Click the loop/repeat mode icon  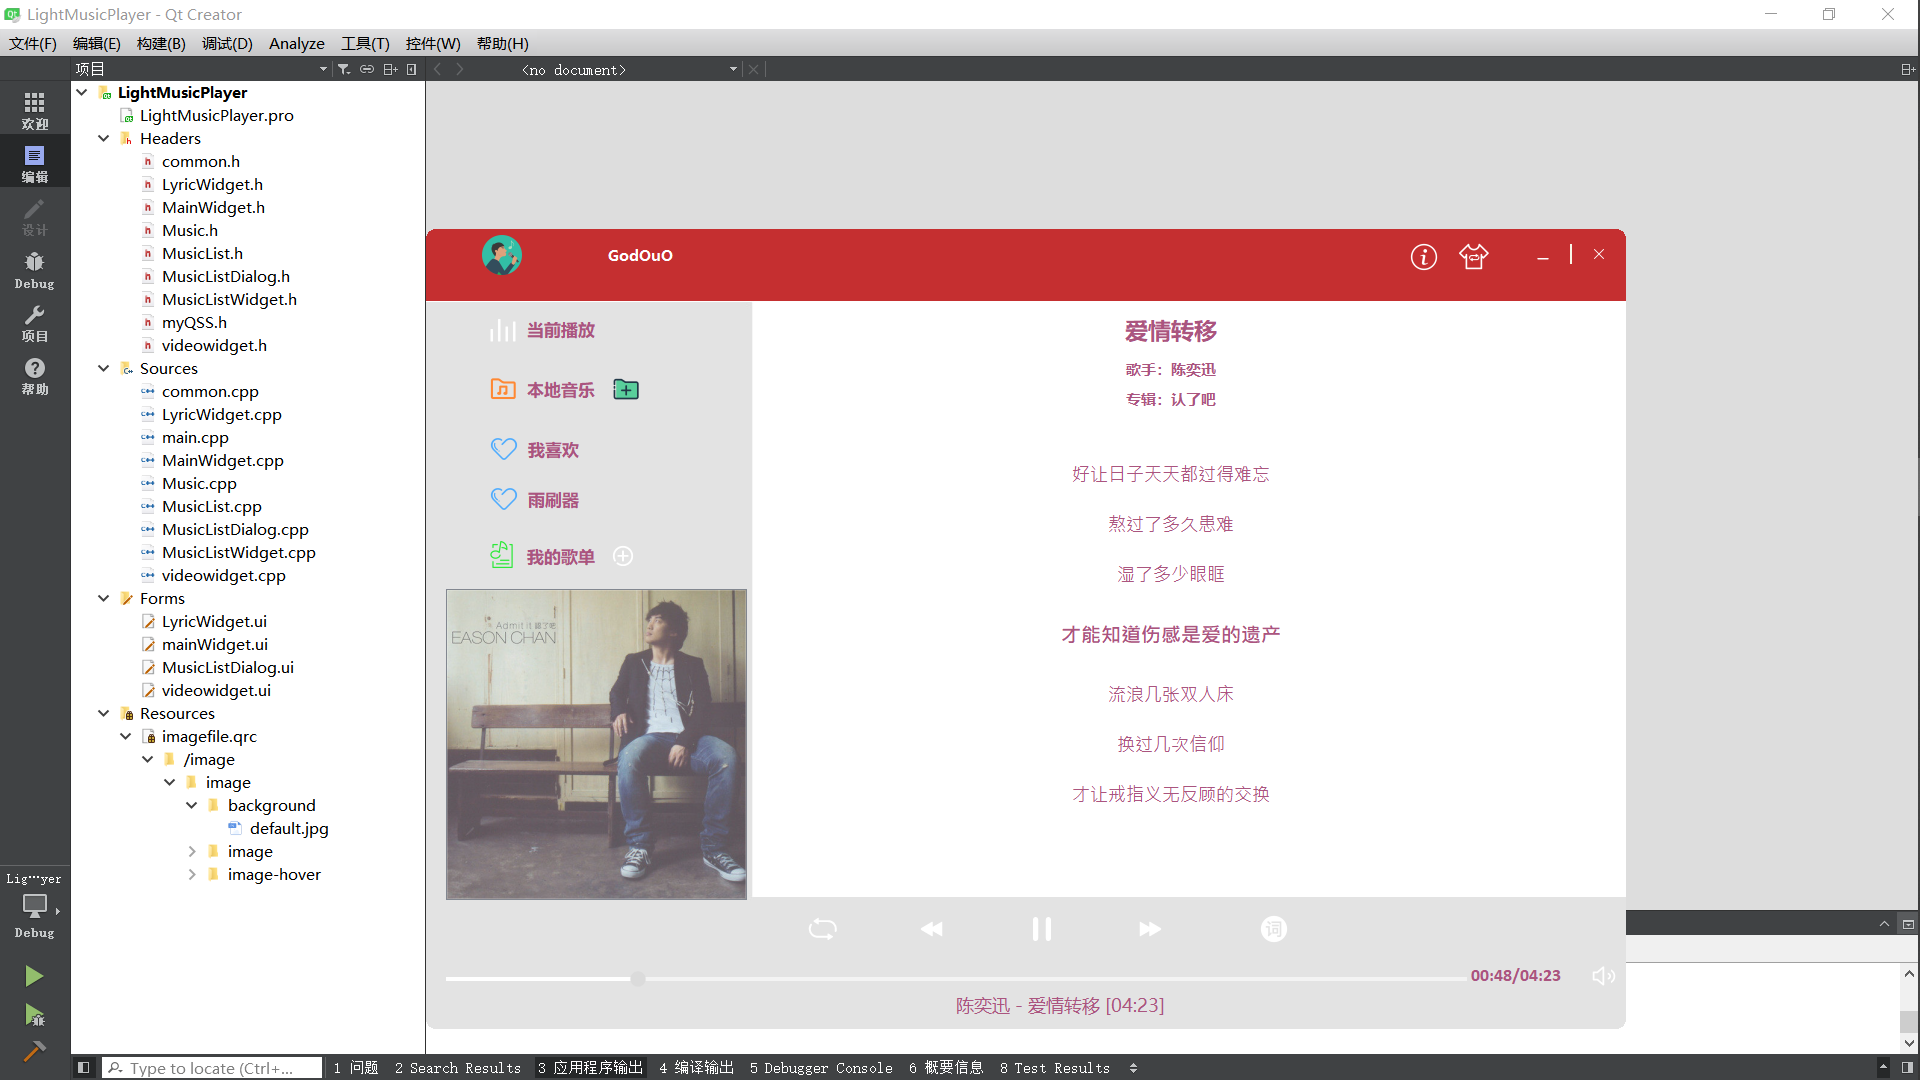pyautogui.click(x=823, y=927)
